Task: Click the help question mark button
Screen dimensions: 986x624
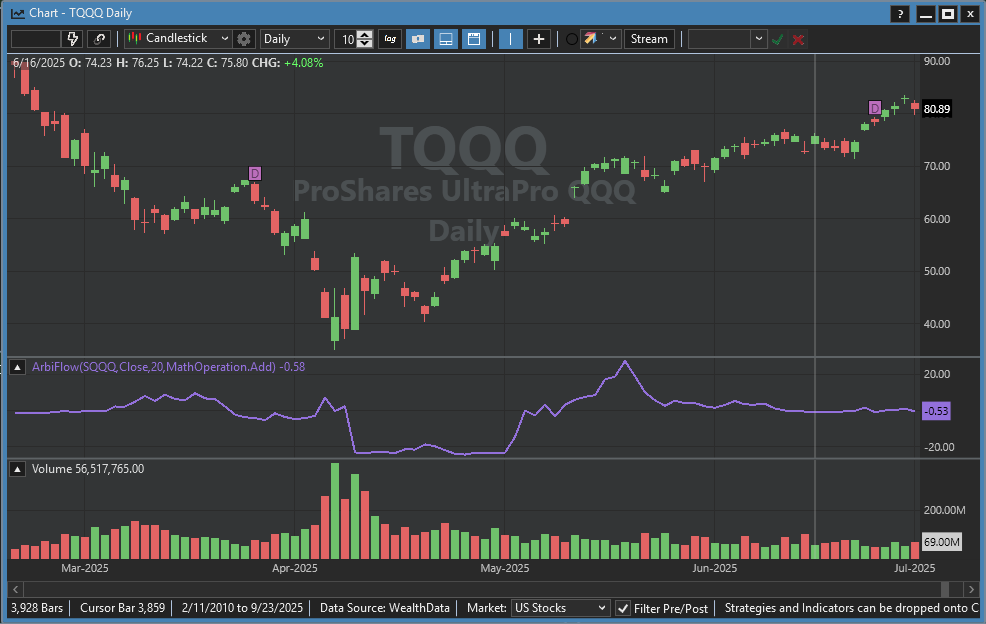Action: pyautogui.click(x=901, y=14)
